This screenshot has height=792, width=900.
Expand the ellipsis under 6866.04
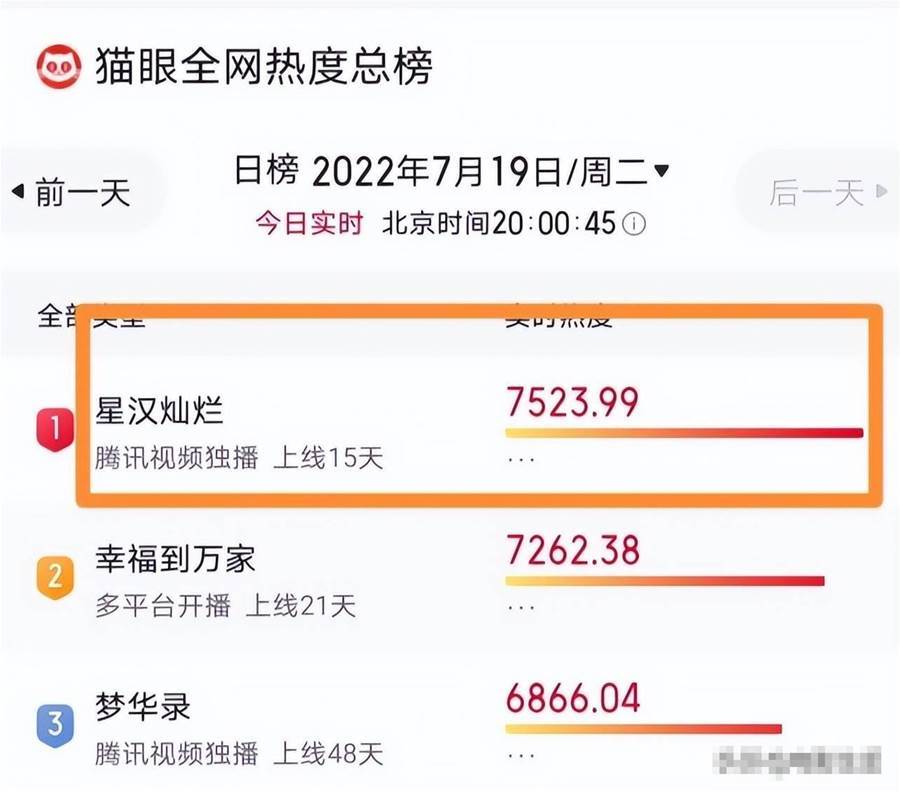[x=521, y=755]
